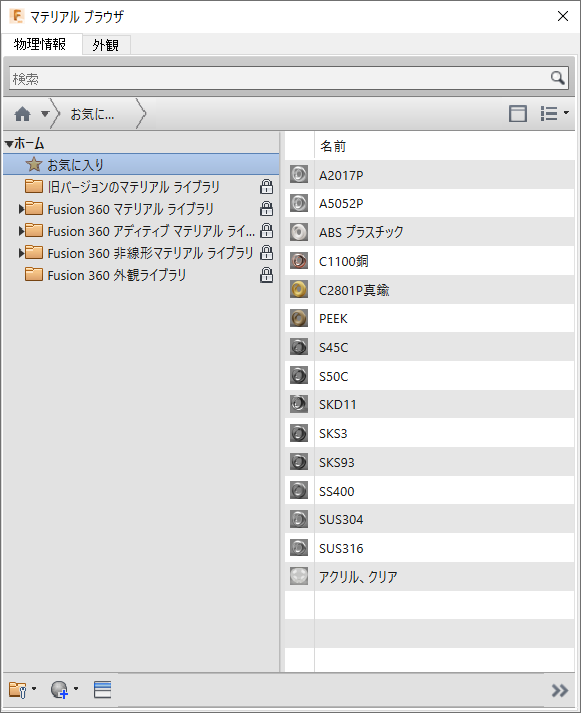Select the S50C row text
Image resolution: width=581 pixels, height=713 pixels.
pyautogui.click(x=333, y=376)
